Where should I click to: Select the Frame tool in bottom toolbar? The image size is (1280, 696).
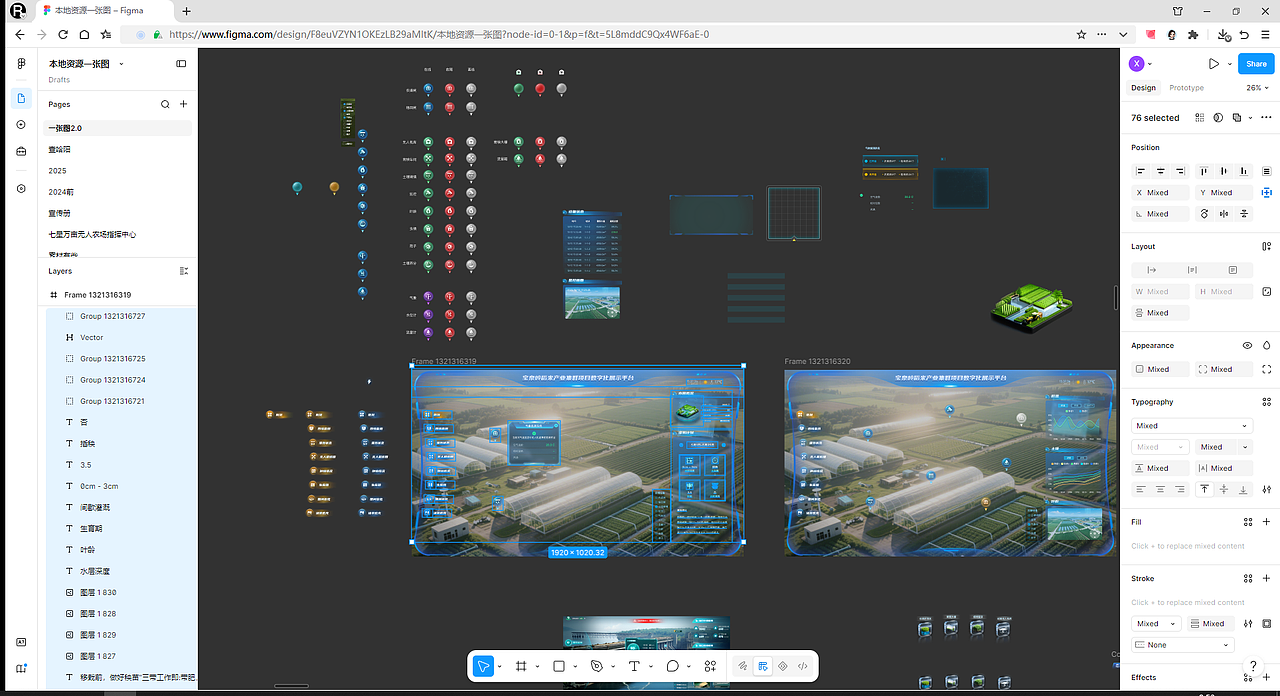point(521,666)
